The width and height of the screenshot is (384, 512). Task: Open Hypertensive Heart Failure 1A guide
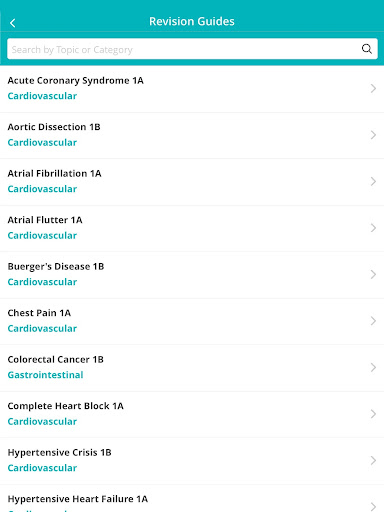pos(192,499)
